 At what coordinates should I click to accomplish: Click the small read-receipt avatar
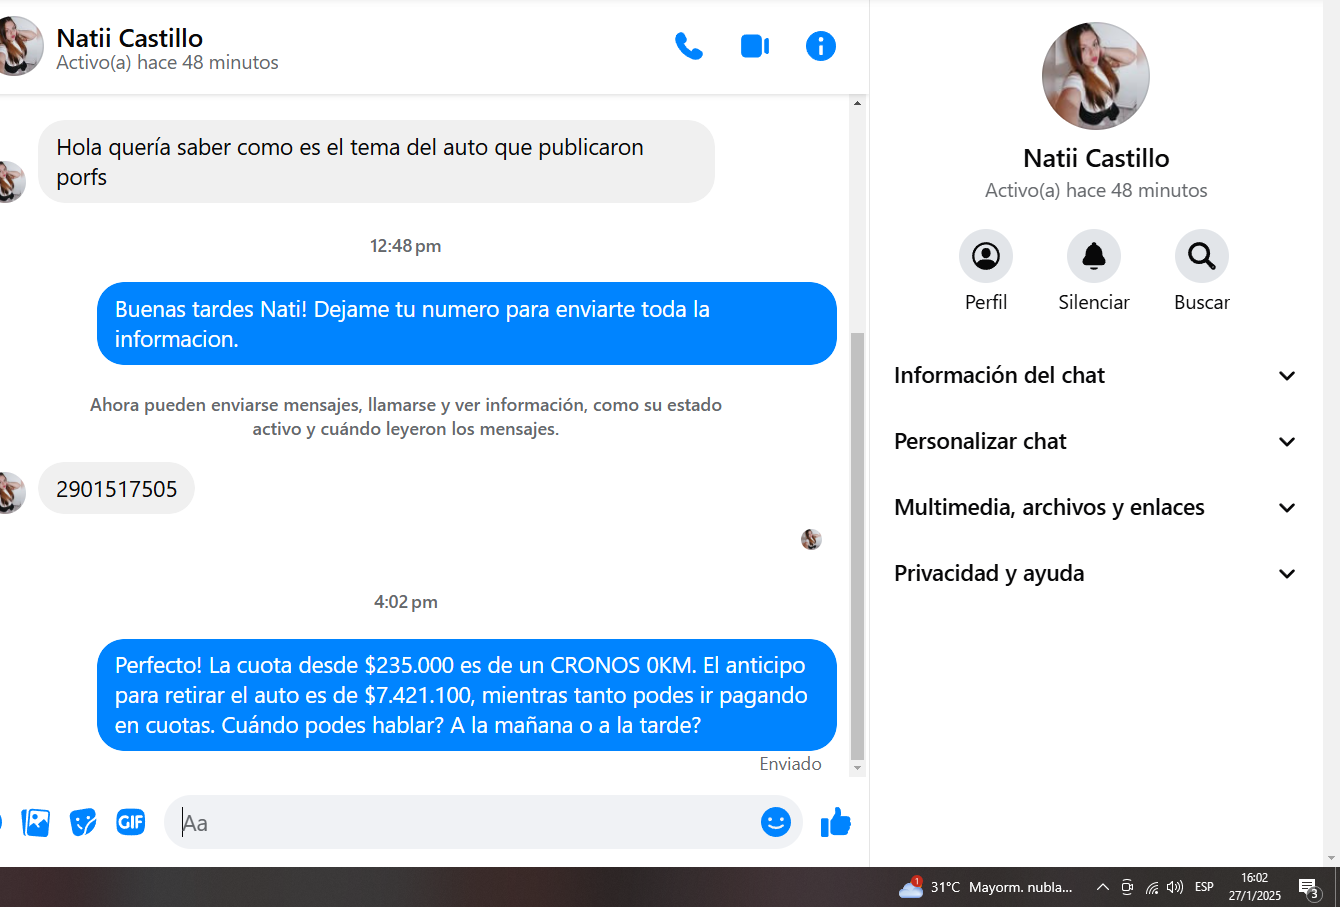click(x=811, y=540)
